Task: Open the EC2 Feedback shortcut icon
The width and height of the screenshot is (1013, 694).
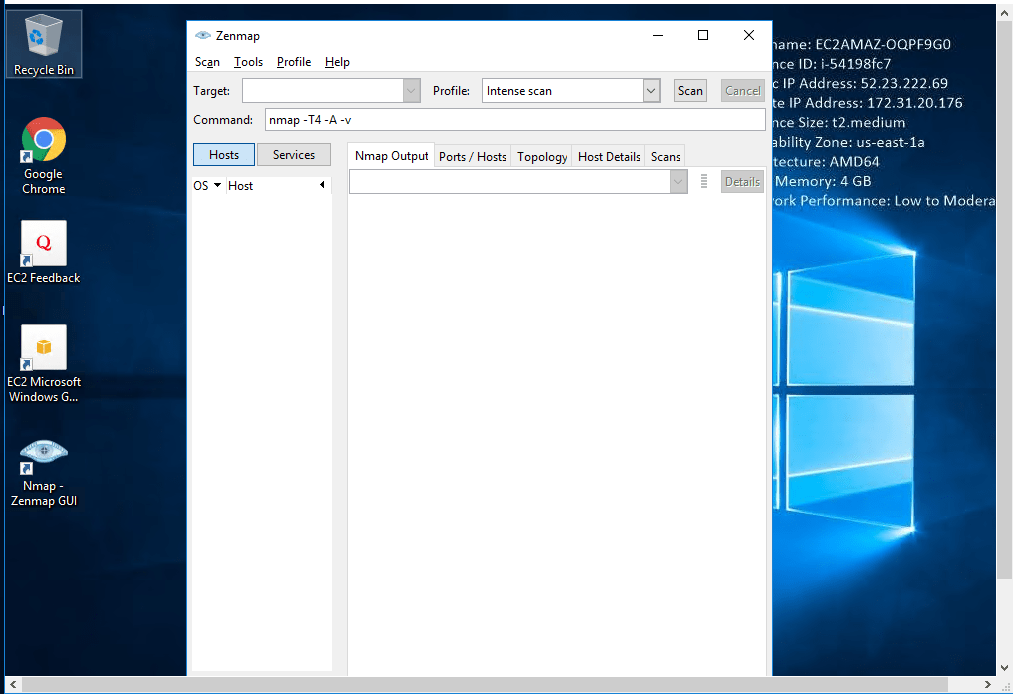Action: coord(43,245)
